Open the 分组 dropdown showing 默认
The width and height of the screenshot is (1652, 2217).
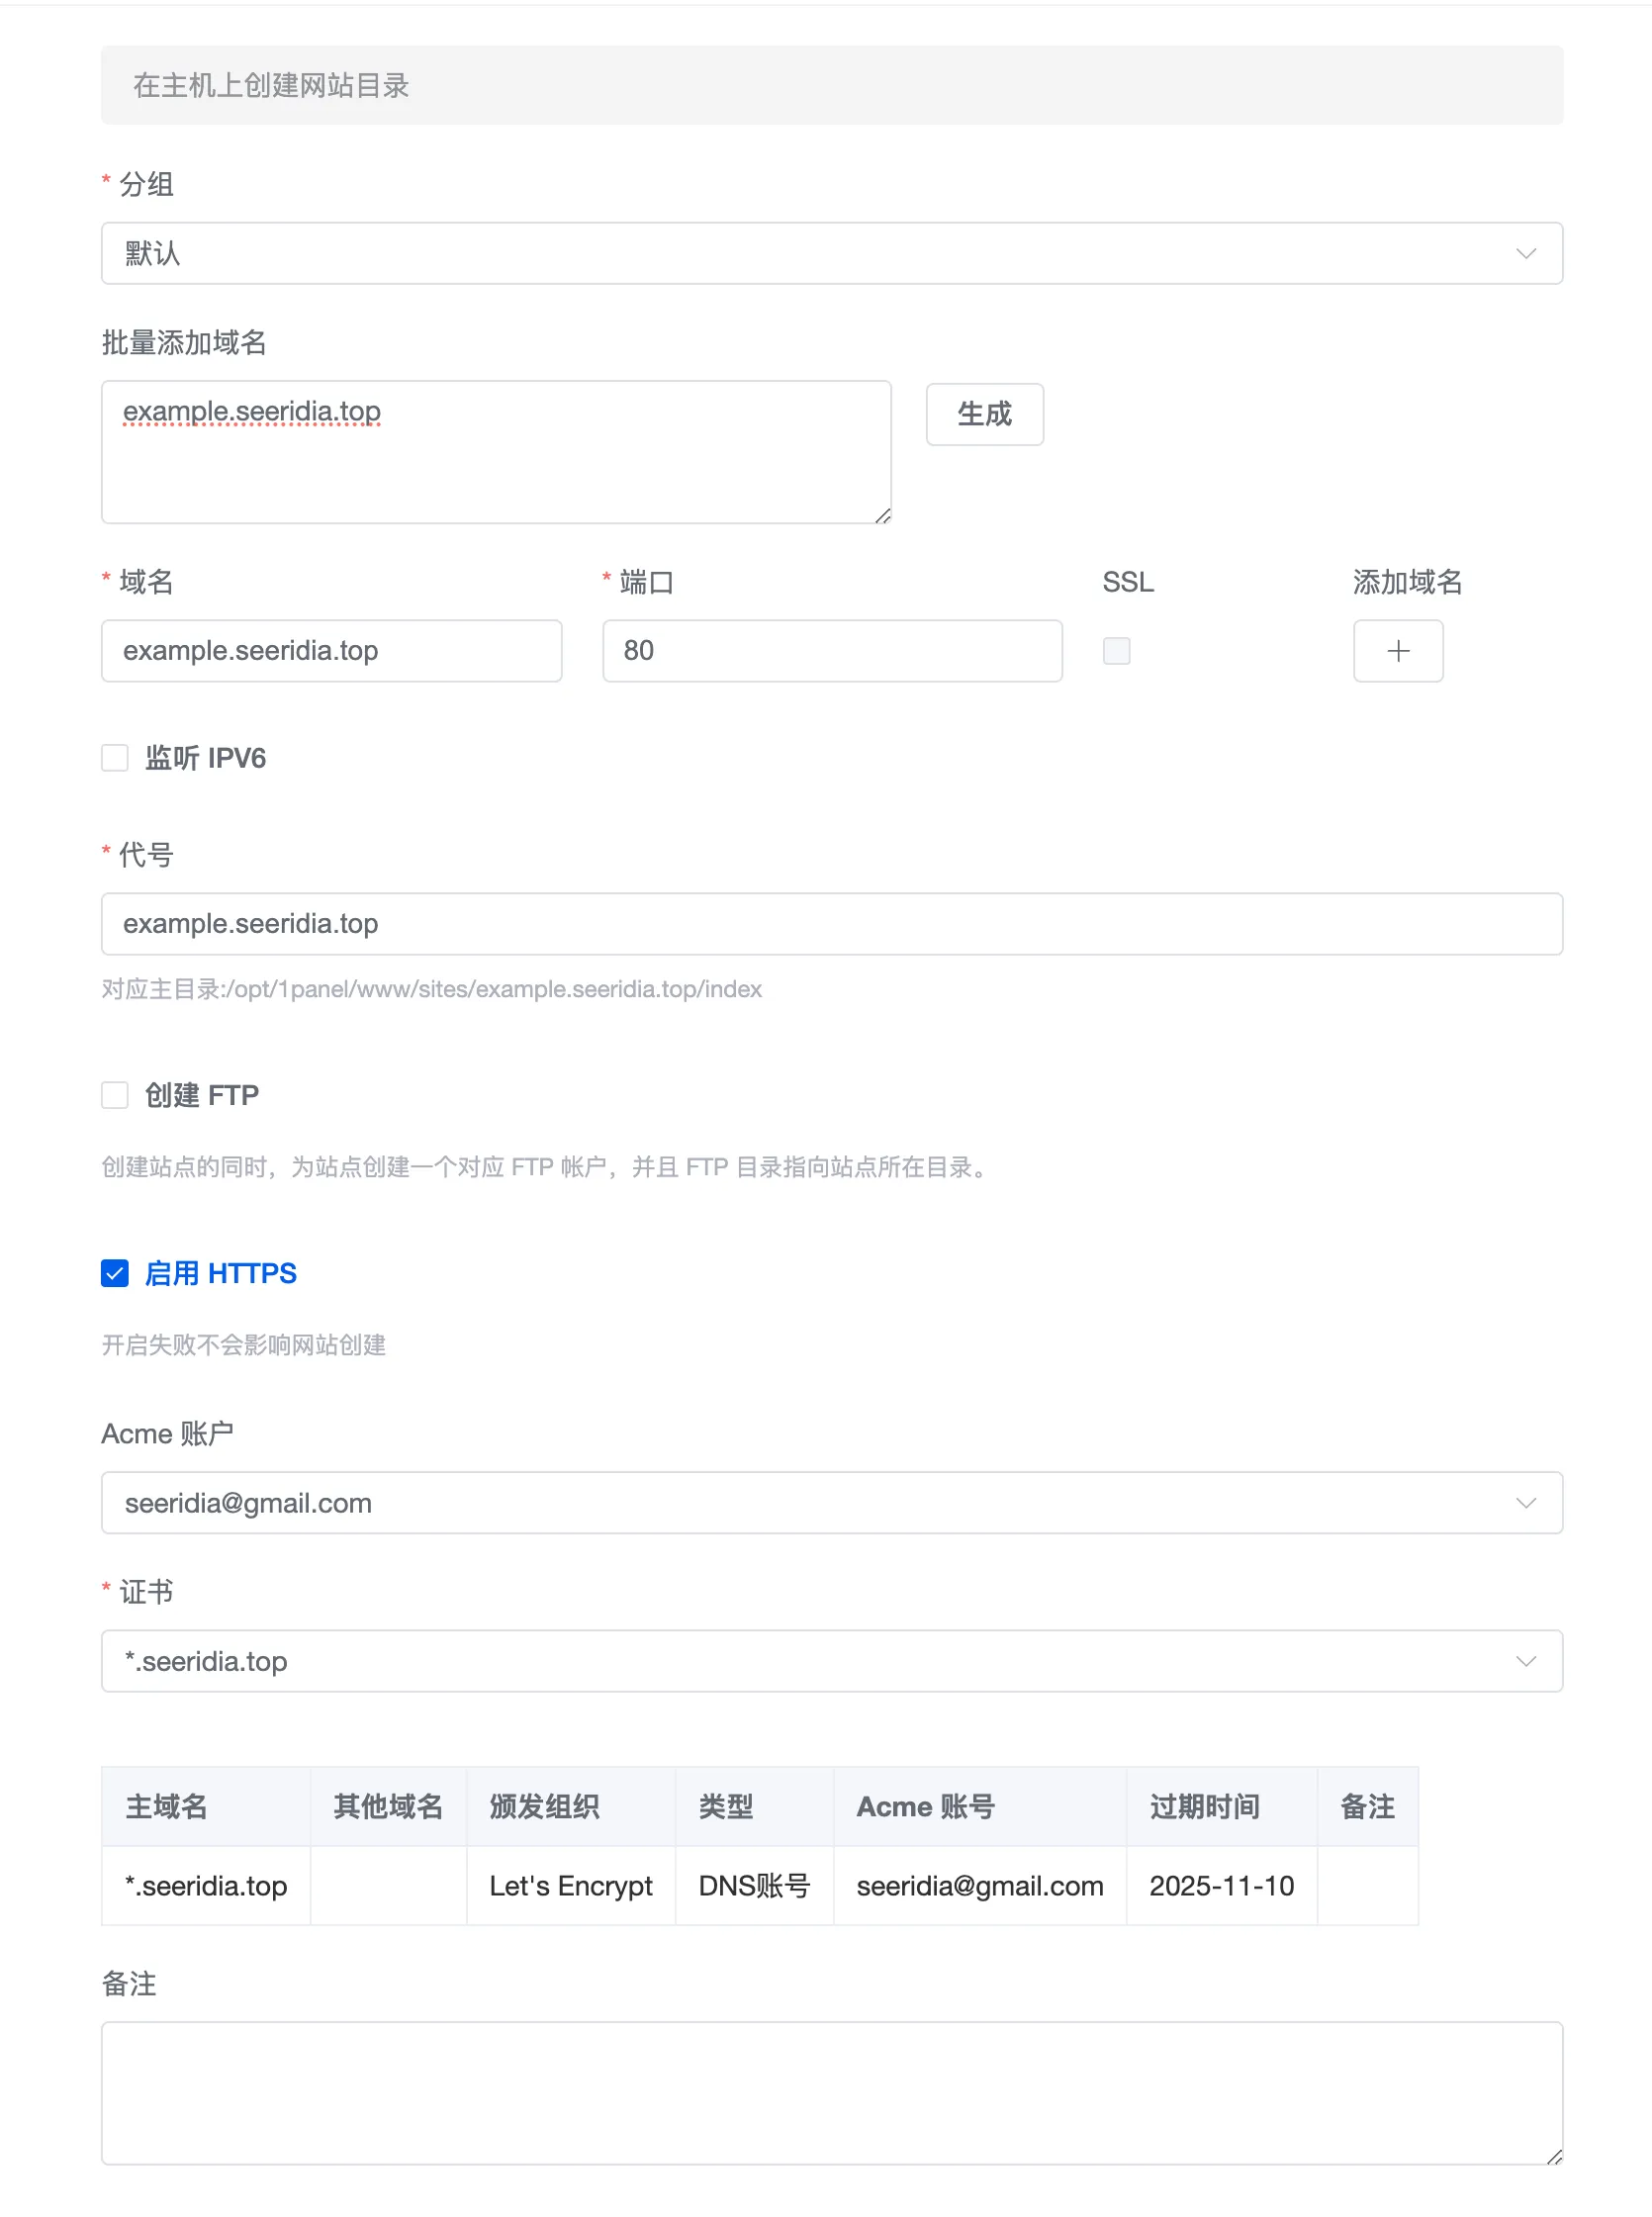(x=800, y=254)
